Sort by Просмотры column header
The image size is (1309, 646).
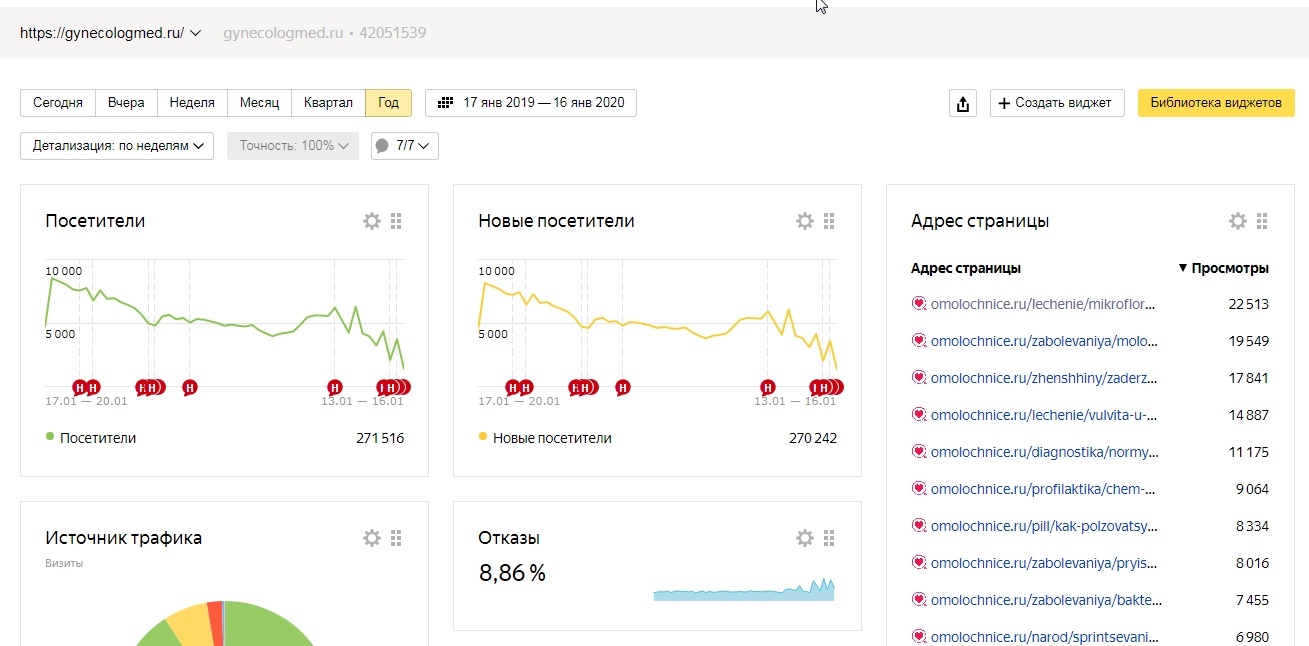click(x=1223, y=268)
